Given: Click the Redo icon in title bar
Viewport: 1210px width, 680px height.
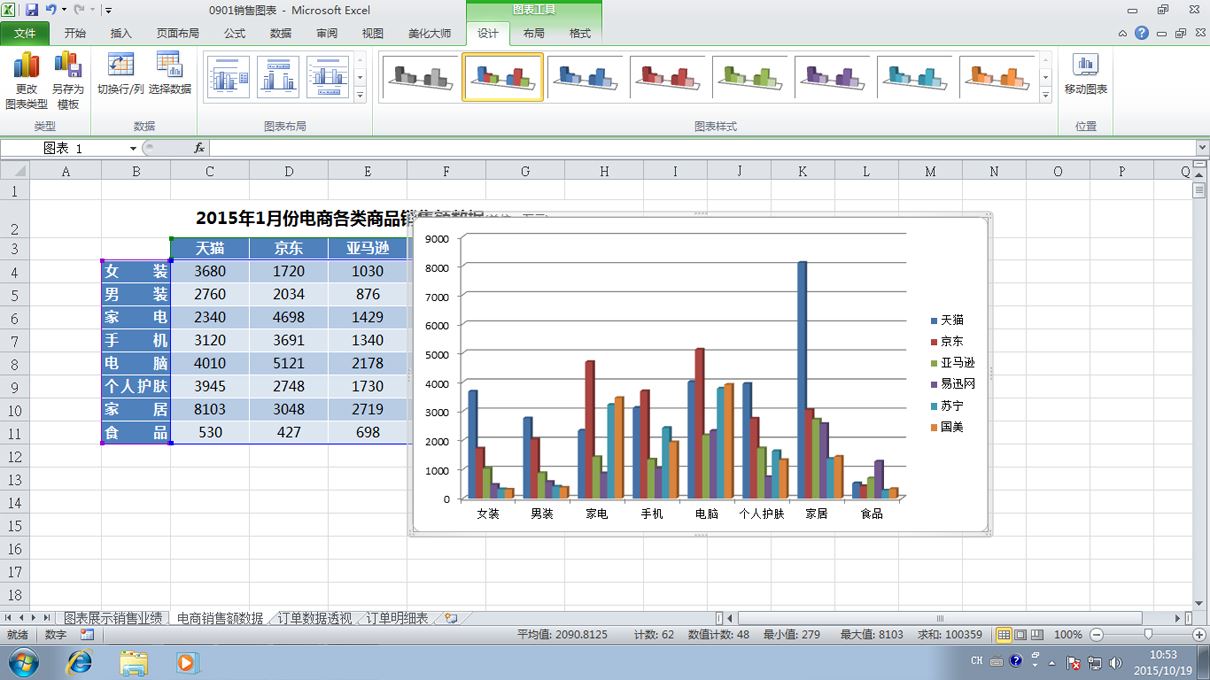Looking at the screenshot, I should 80,10.
